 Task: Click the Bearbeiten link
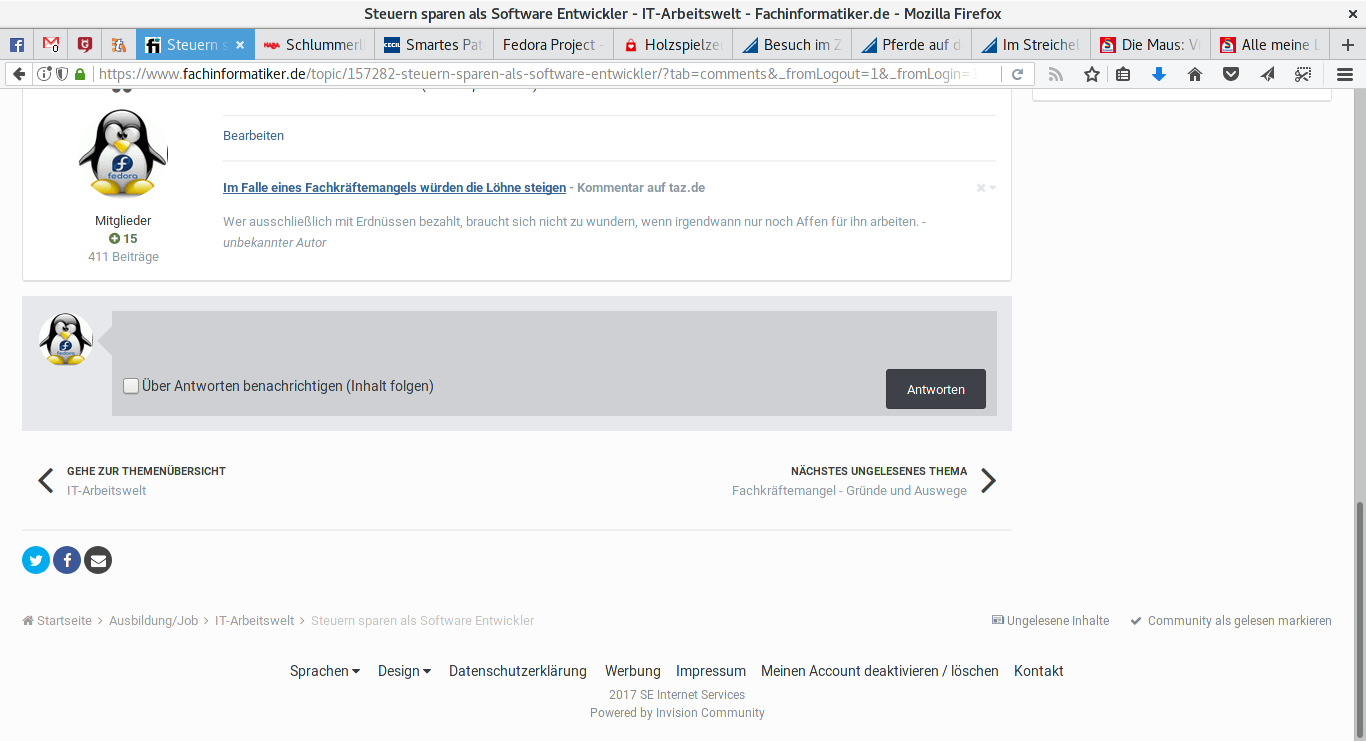point(253,135)
